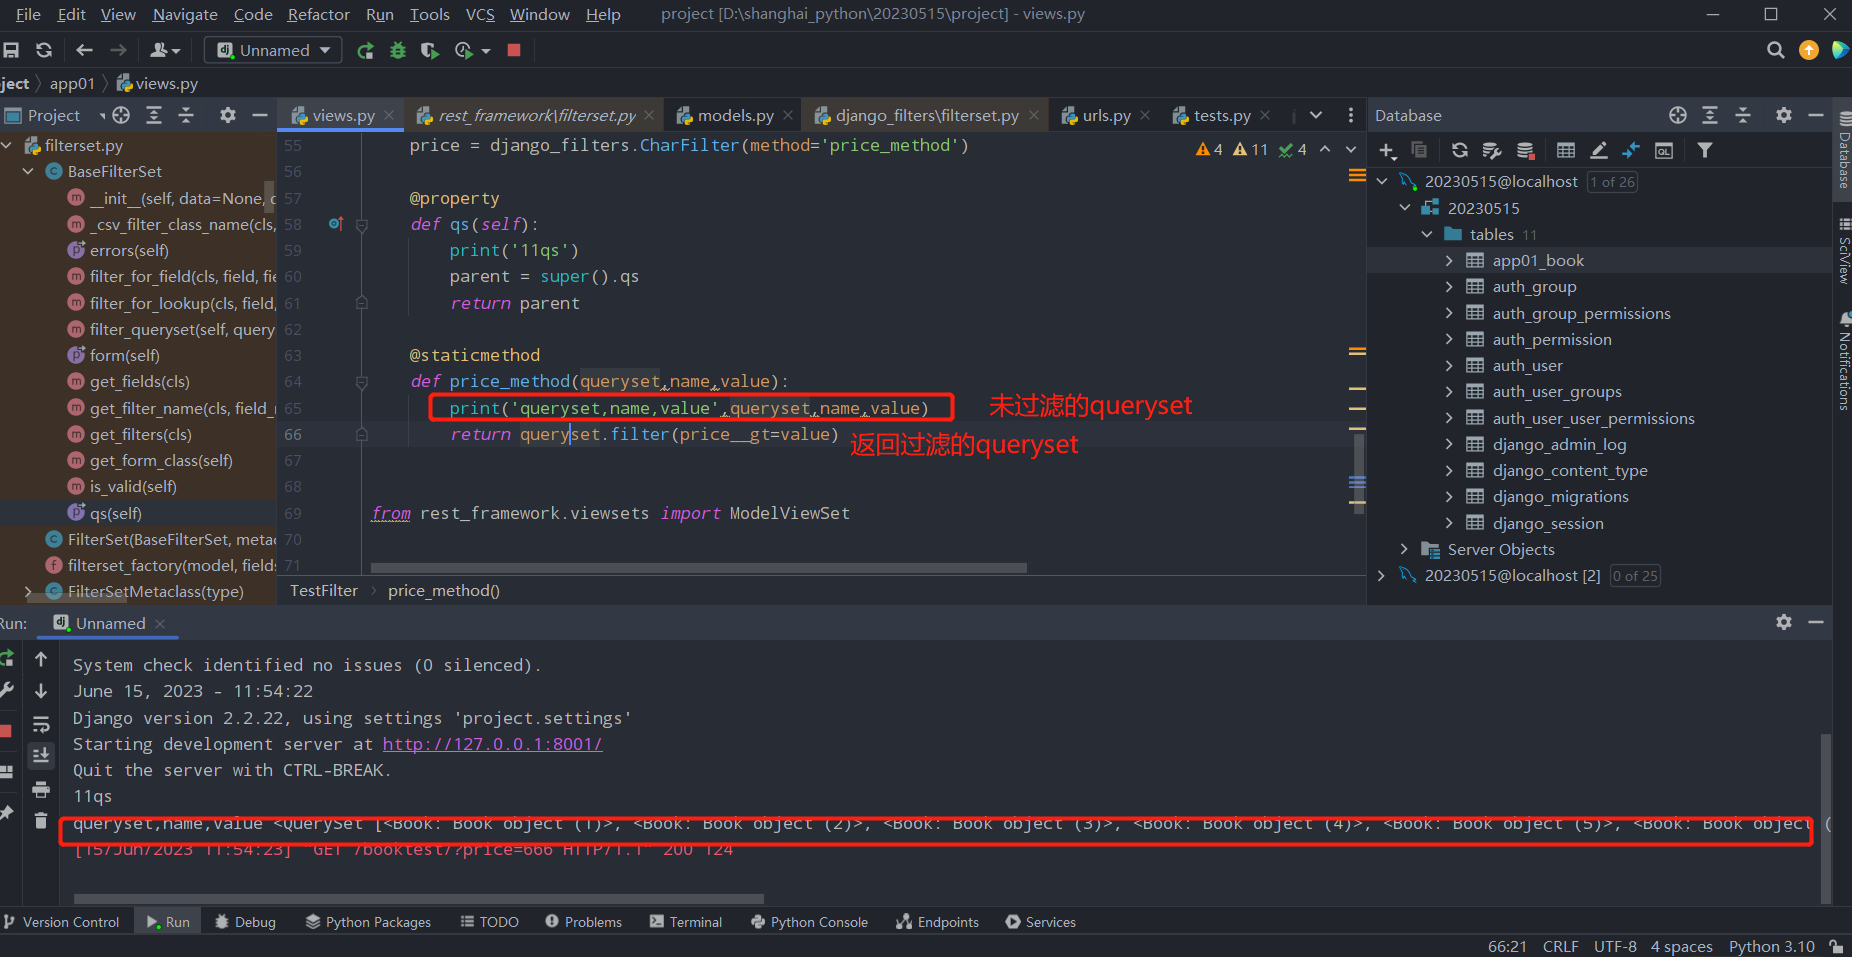
Task: Toggle scroll to end in the Run console
Action: click(x=41, y=755)
